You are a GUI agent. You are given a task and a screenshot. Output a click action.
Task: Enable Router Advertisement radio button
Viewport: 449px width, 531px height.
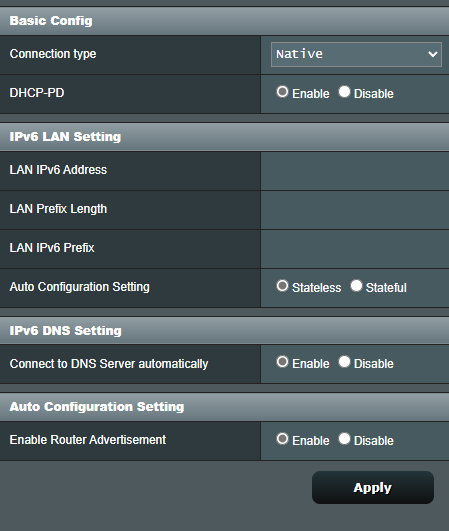click(x=282, y=439)
